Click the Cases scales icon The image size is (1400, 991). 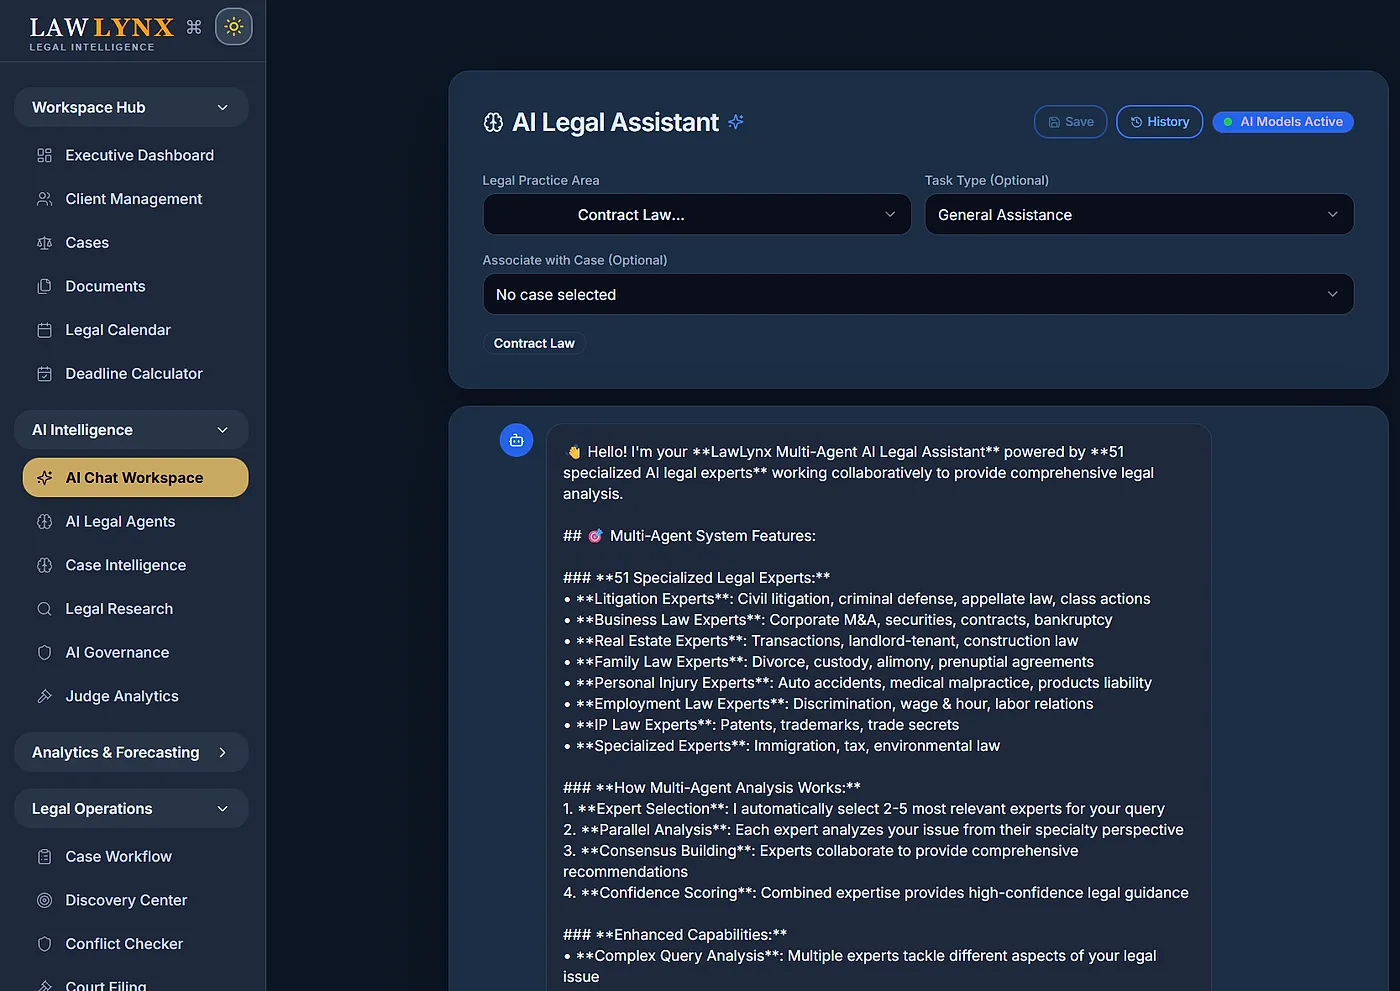click(44, 243)
